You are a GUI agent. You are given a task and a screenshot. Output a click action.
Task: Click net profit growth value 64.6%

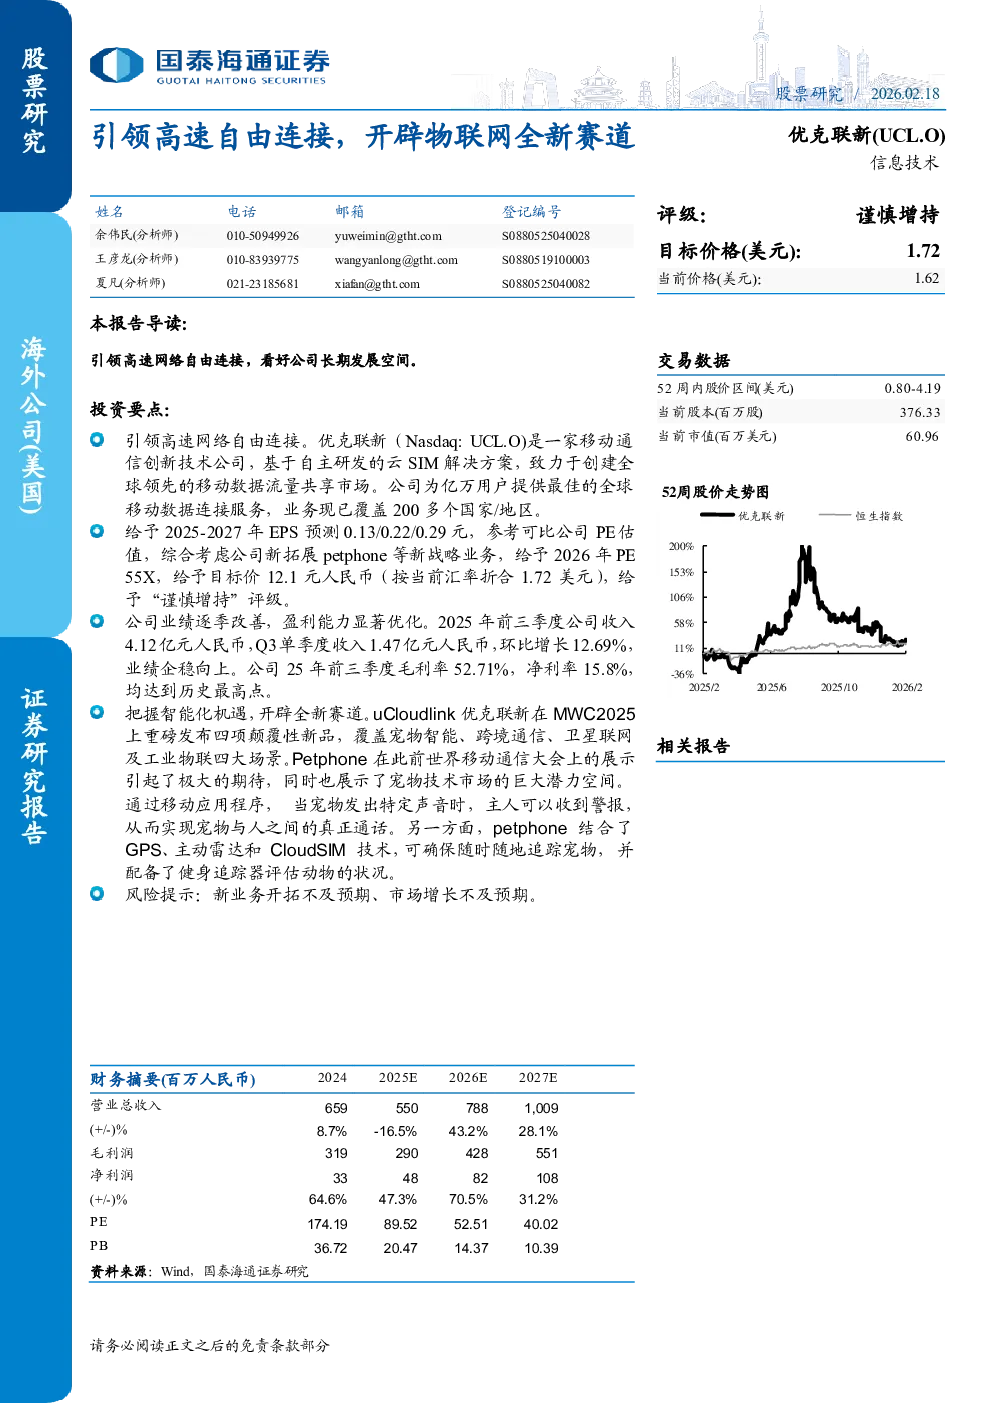coord(328,1199)
